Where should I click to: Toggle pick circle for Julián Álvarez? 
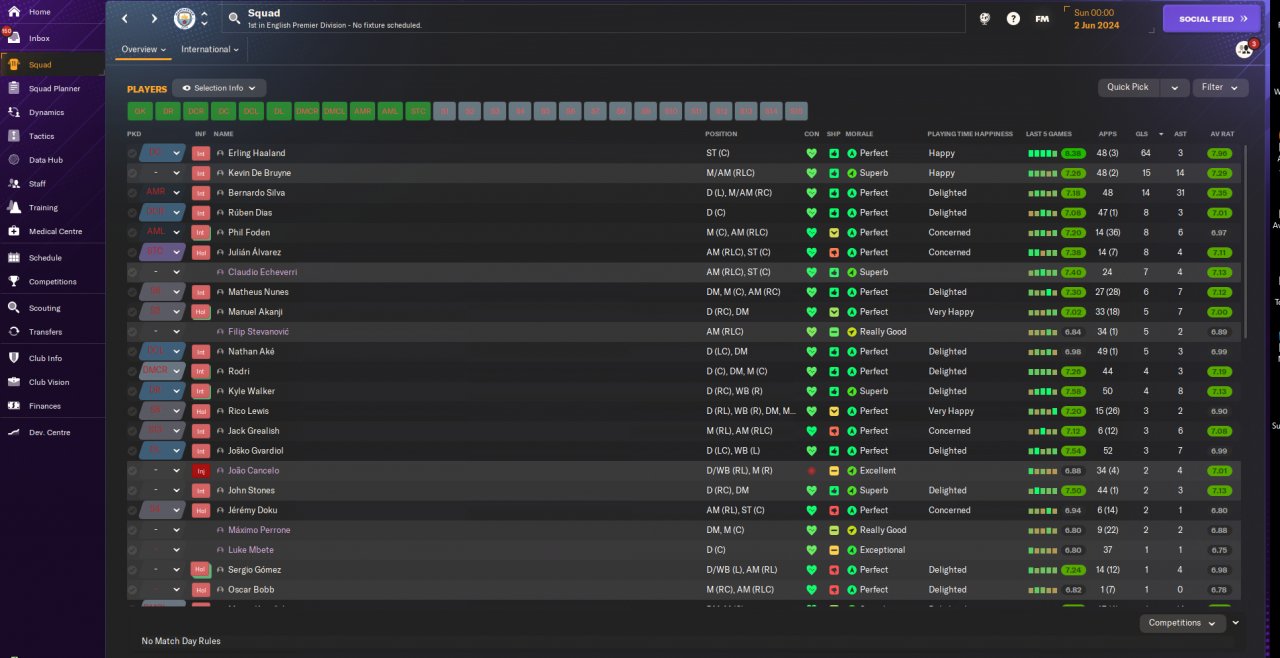pyautogui.click(x=132, y=252)
